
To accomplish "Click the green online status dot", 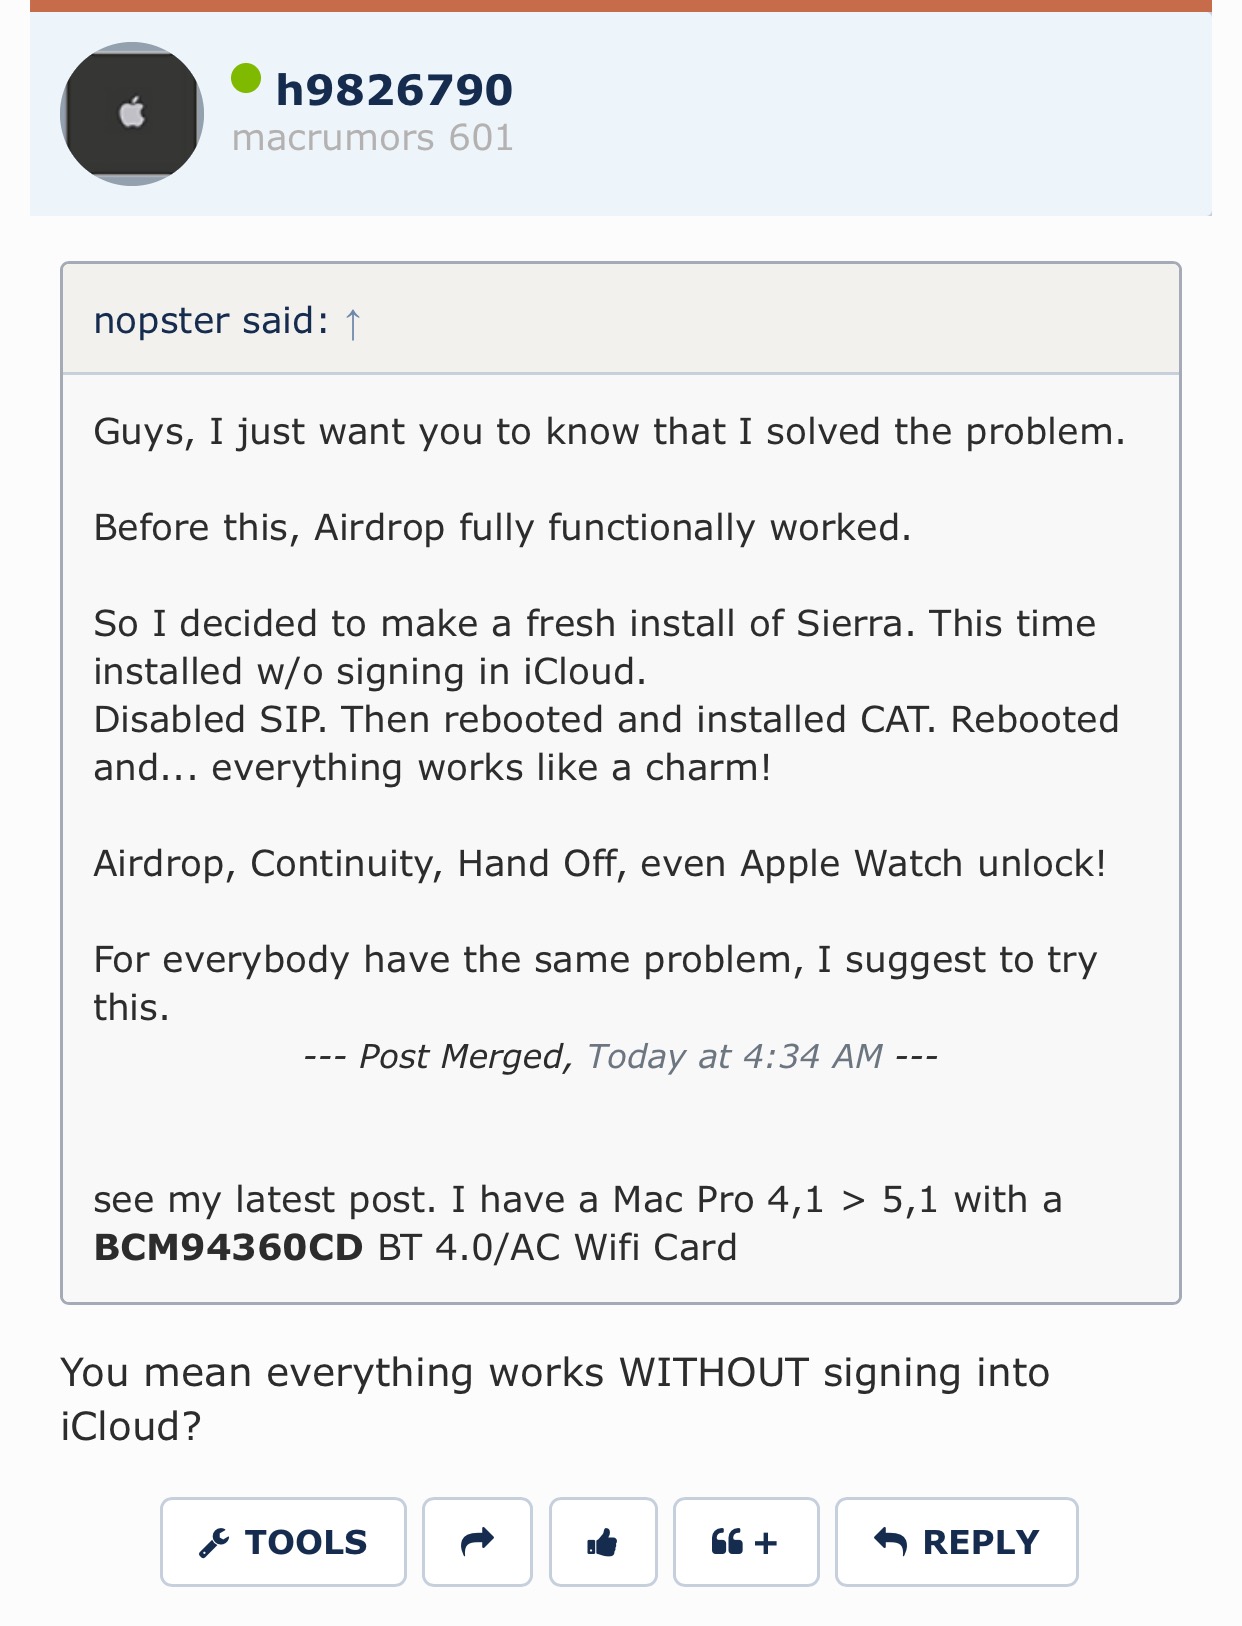I will pyautogui.click(x=246, y=79).
